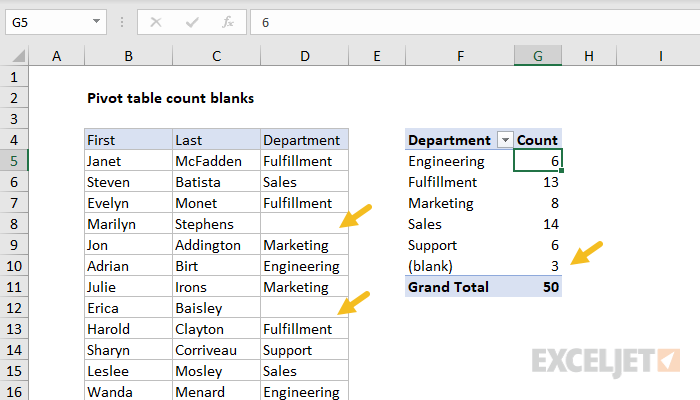The width and height of the screenshot is (700, 400).
Task: Click the Select All corner triangle
Action: [18, 56]
